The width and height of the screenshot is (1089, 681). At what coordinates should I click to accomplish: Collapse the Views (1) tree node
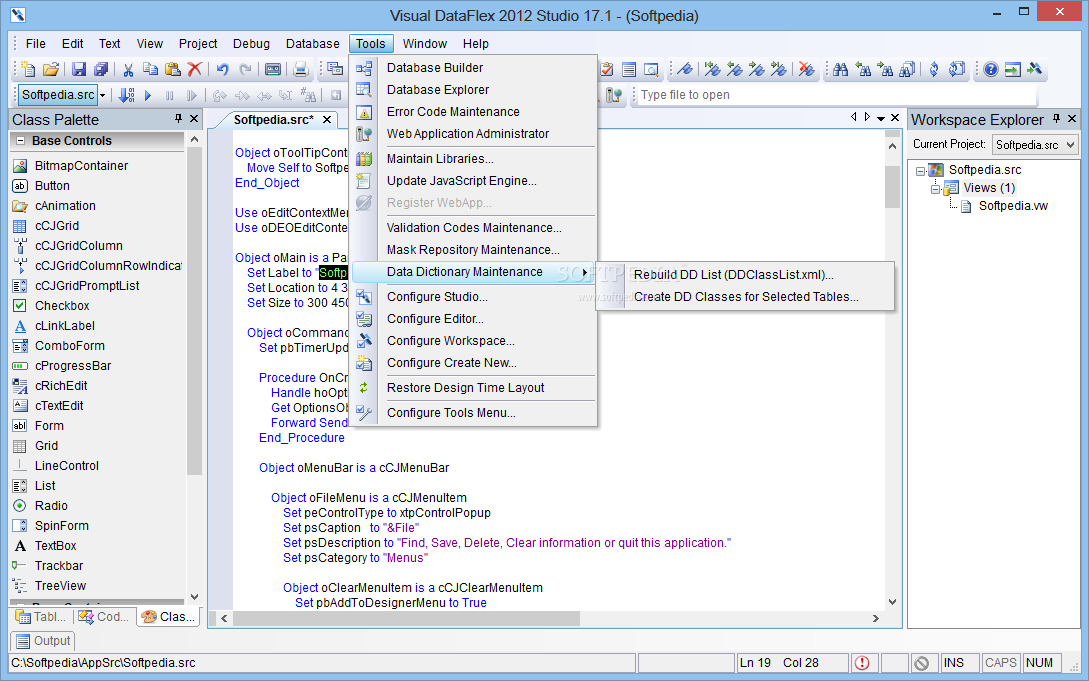(x=935, y=189)
